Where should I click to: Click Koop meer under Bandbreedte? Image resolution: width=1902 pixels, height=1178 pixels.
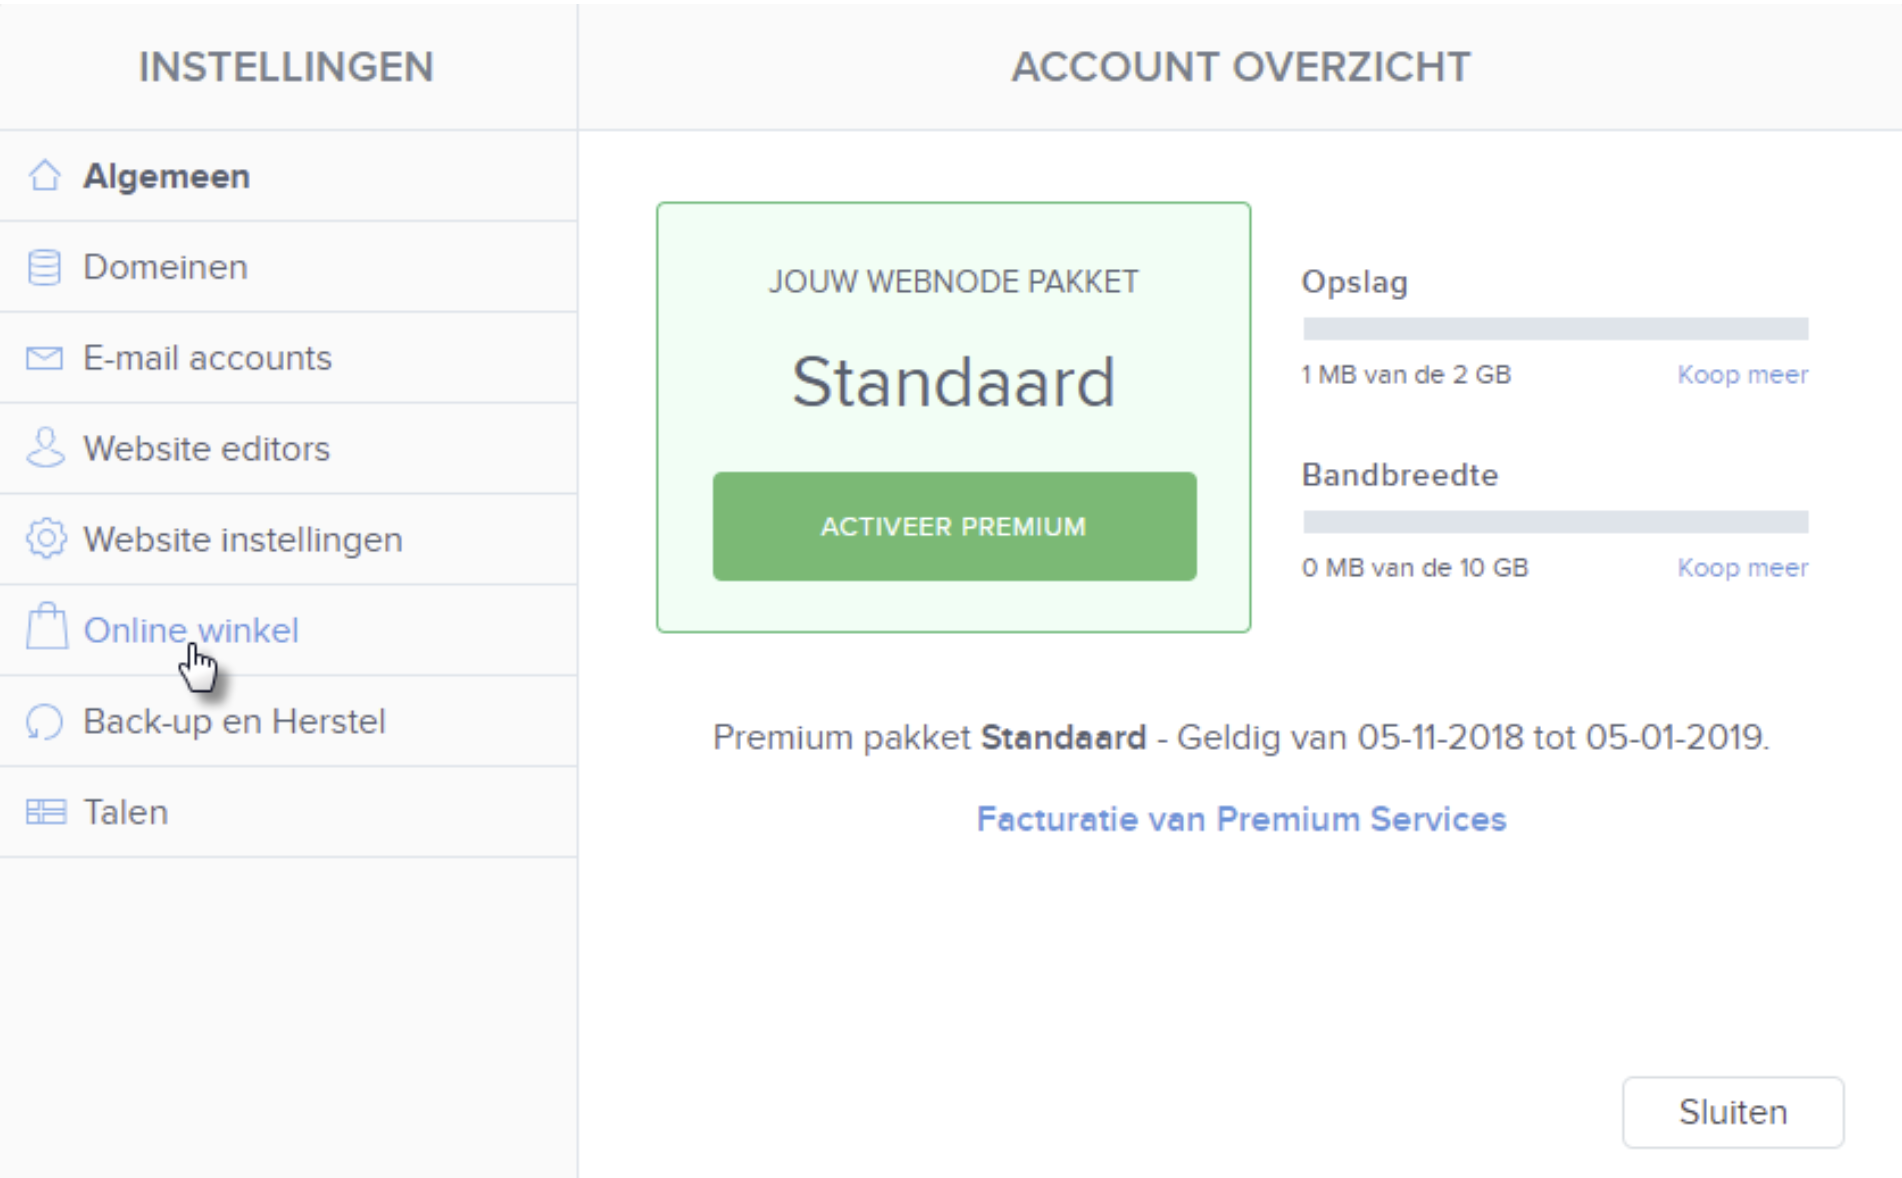coord(1741,567)
